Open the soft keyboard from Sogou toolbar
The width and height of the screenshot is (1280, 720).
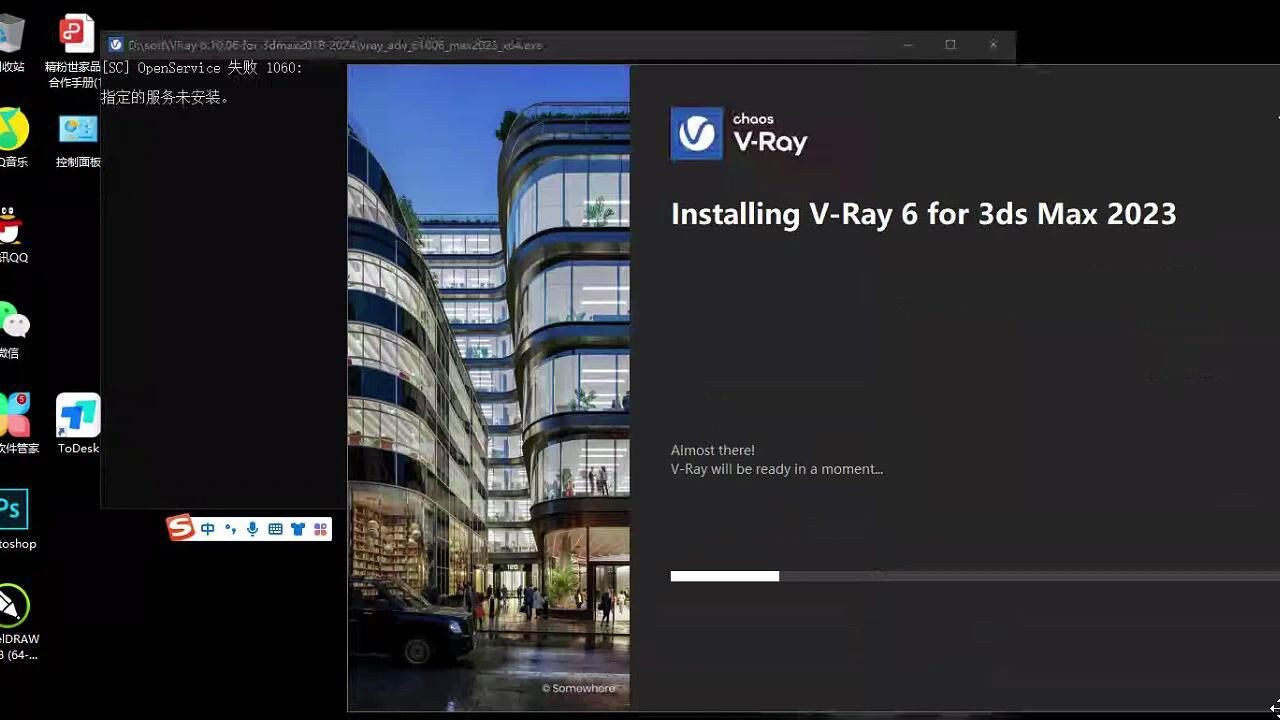pyautogui.click(x=275, y=529)
